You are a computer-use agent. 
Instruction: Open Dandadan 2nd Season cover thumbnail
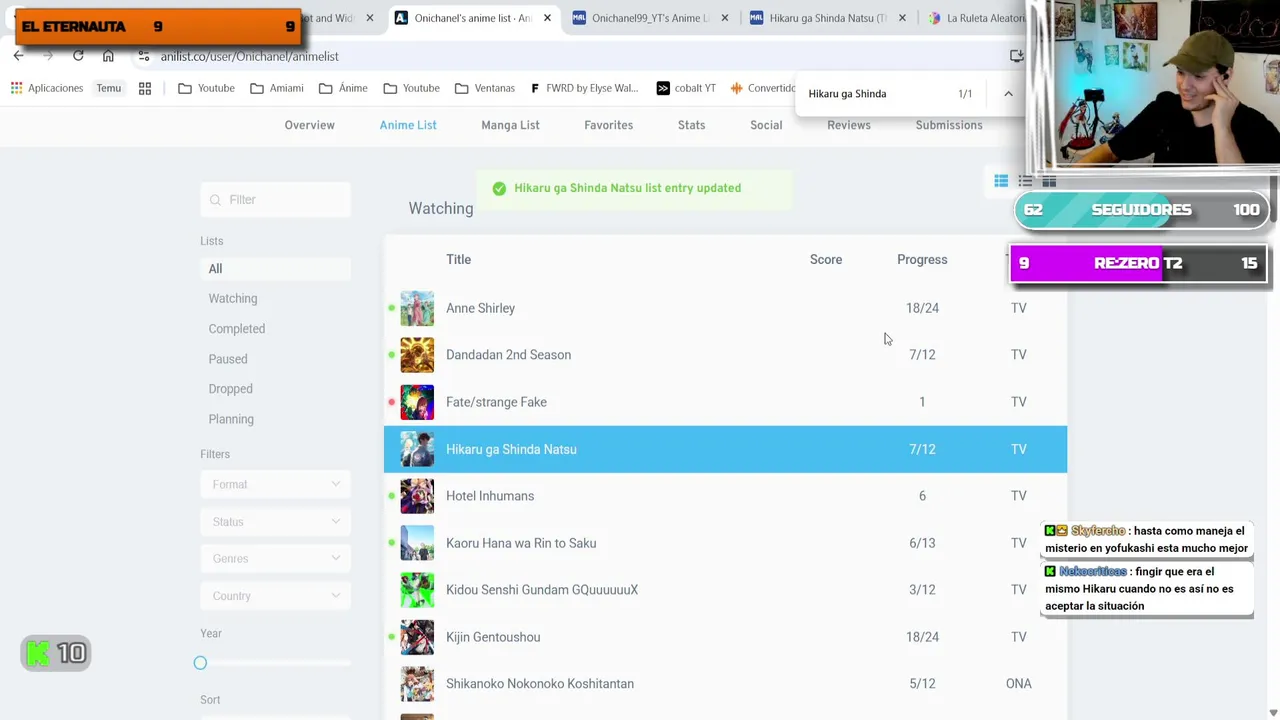tap(417, 355)
